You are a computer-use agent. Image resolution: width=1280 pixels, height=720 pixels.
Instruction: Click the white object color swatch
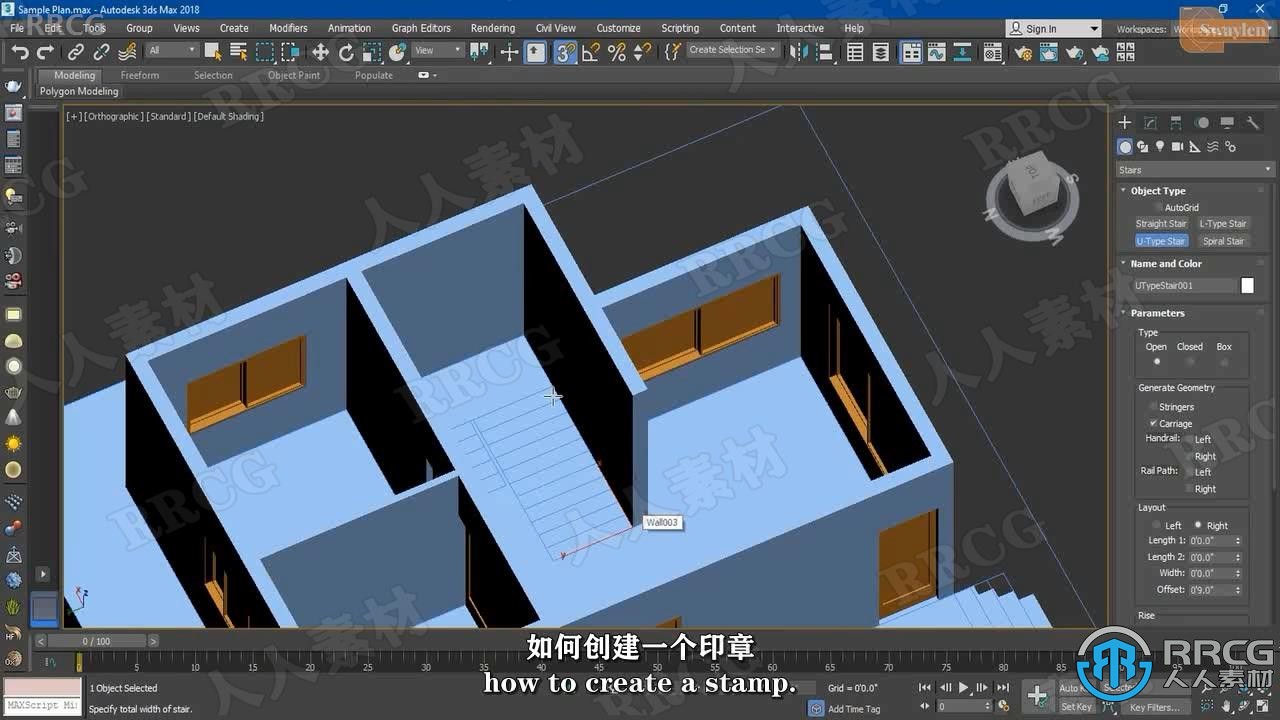pos(1247,286)
